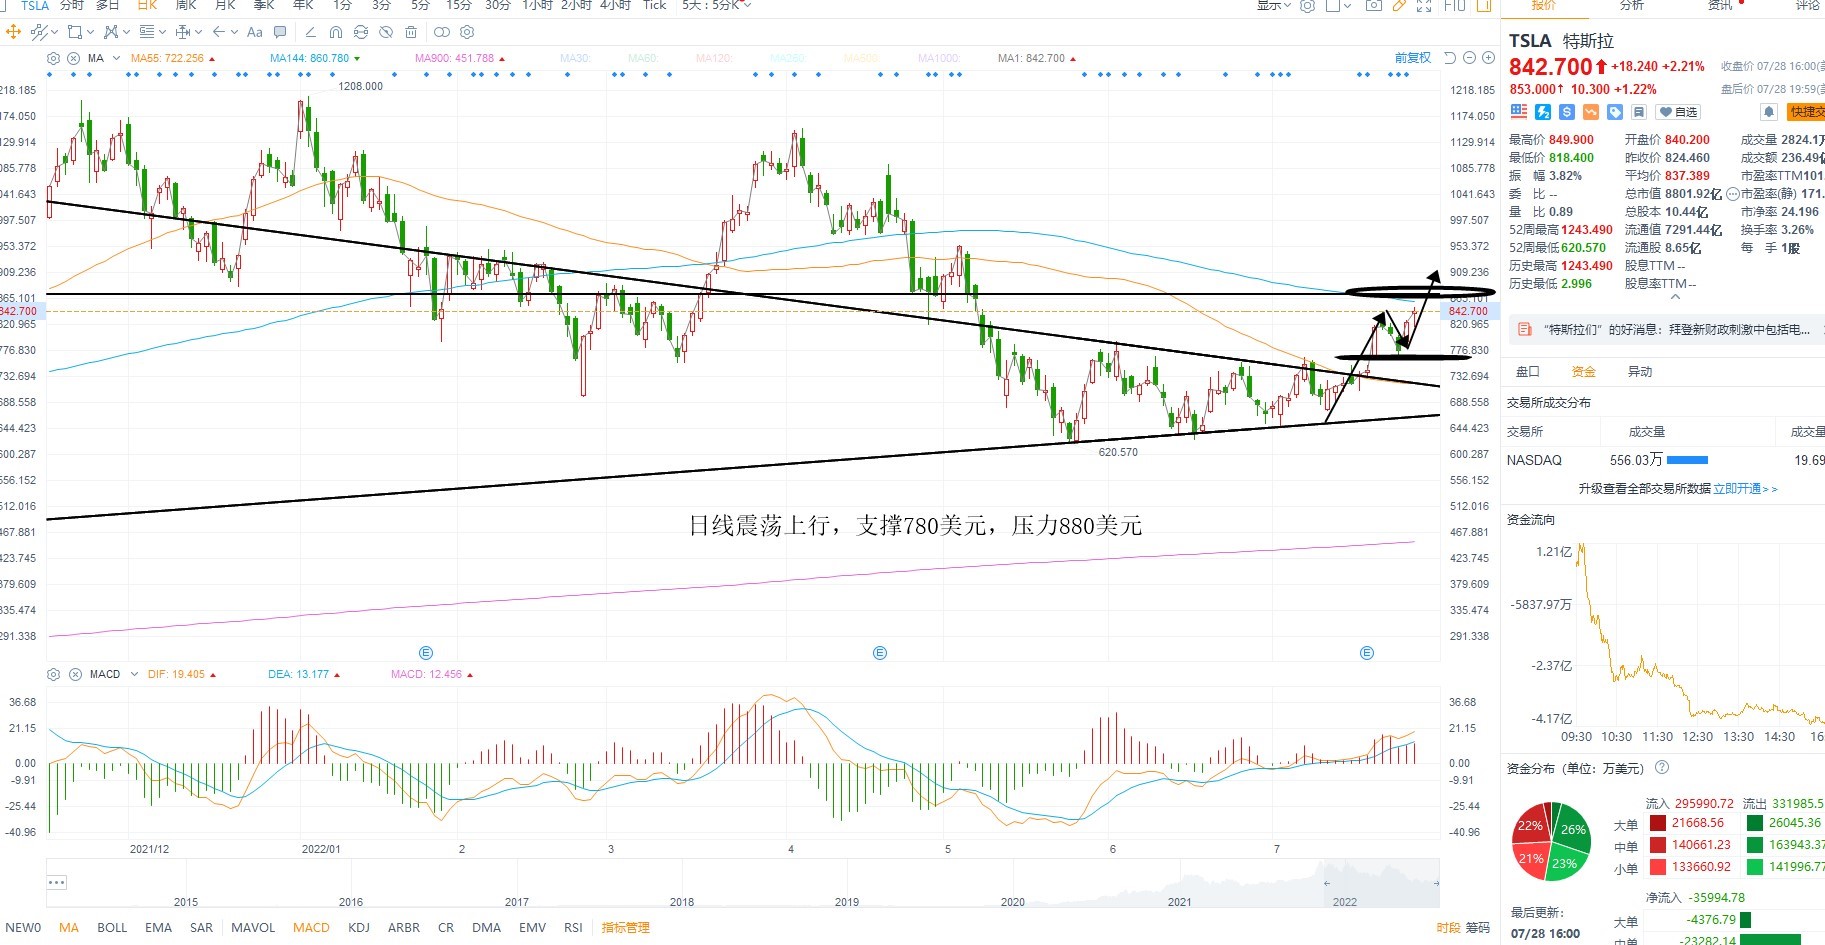Toggle the DMA sub-indicator

[487, 927]
